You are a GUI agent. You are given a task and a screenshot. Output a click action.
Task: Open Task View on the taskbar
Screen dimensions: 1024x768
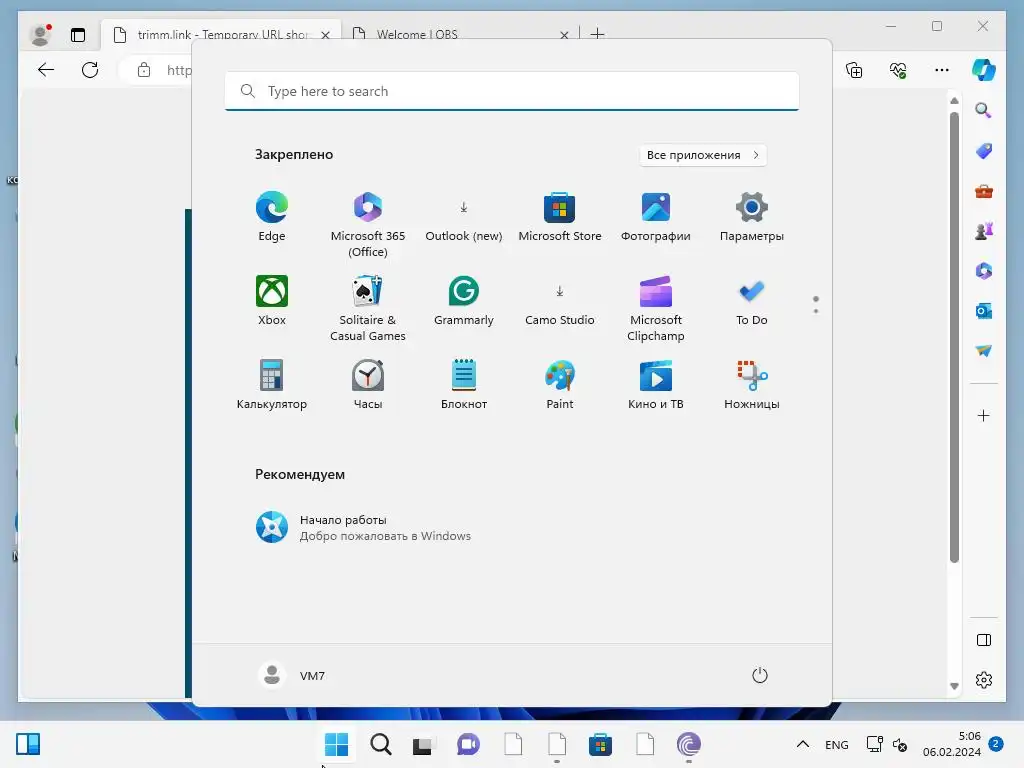click(x=423, y=745)
